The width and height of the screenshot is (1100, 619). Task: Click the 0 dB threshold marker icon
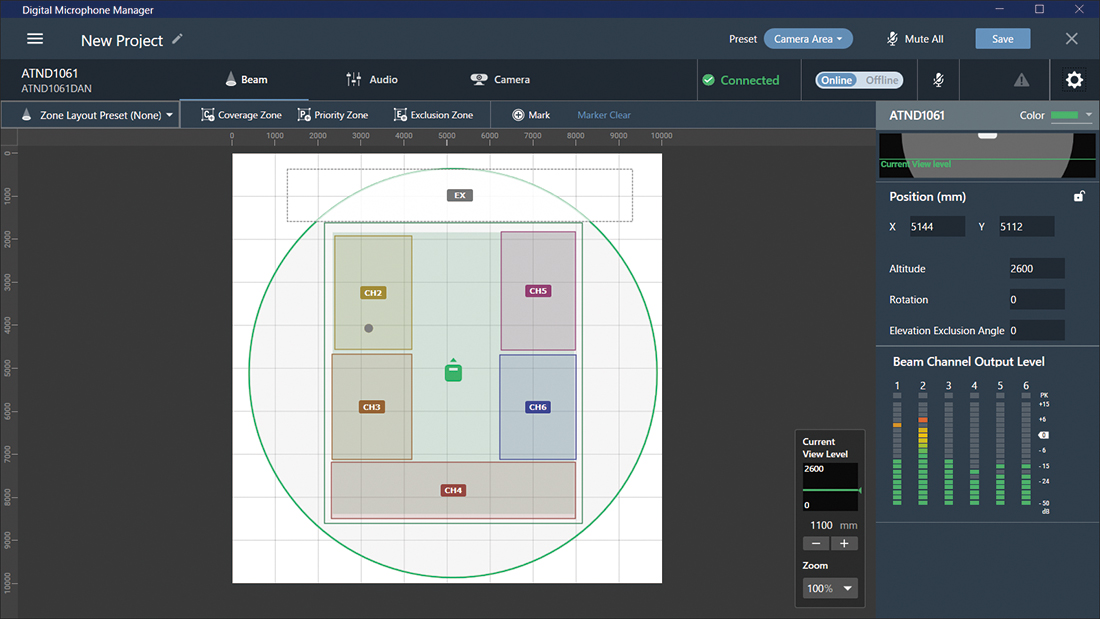pyautogui.click(x=1044, y=435)
